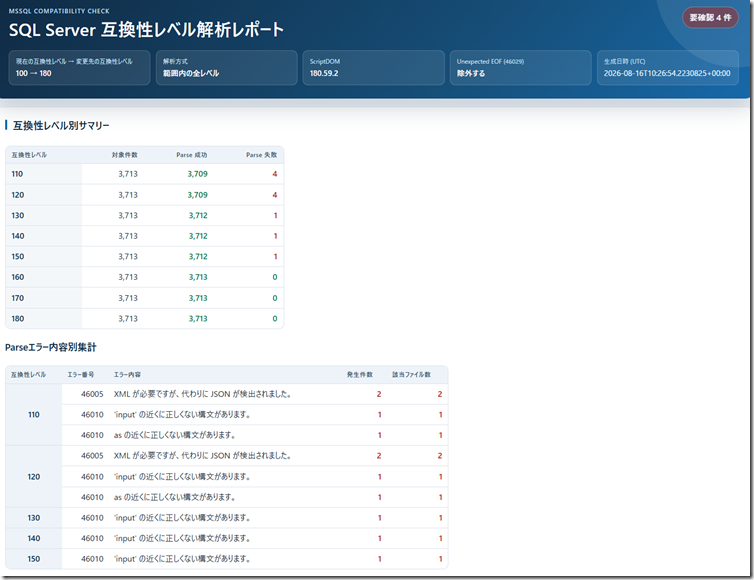Click error number 46005 under level 110
The height and width of the screenshot is (580, 754).
pyautogui.click(x=92, y=394)
